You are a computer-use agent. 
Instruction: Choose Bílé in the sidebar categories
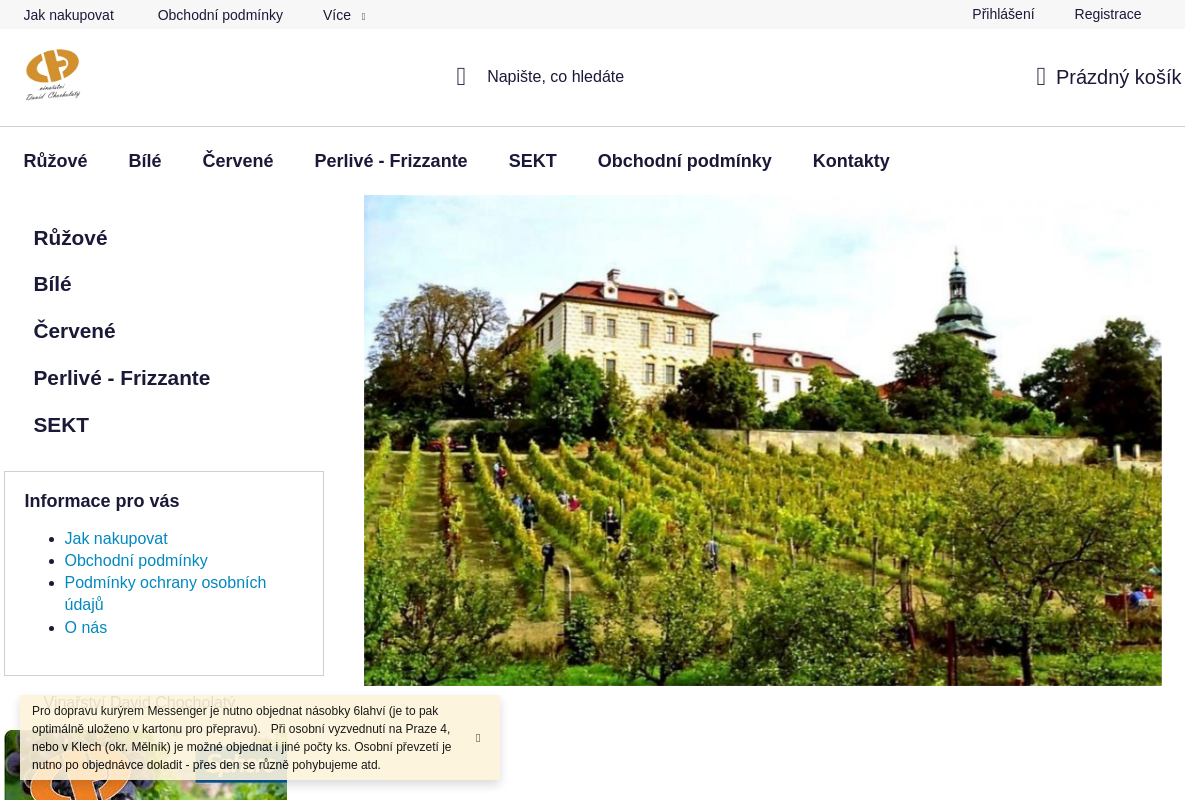tap(52, 284)
